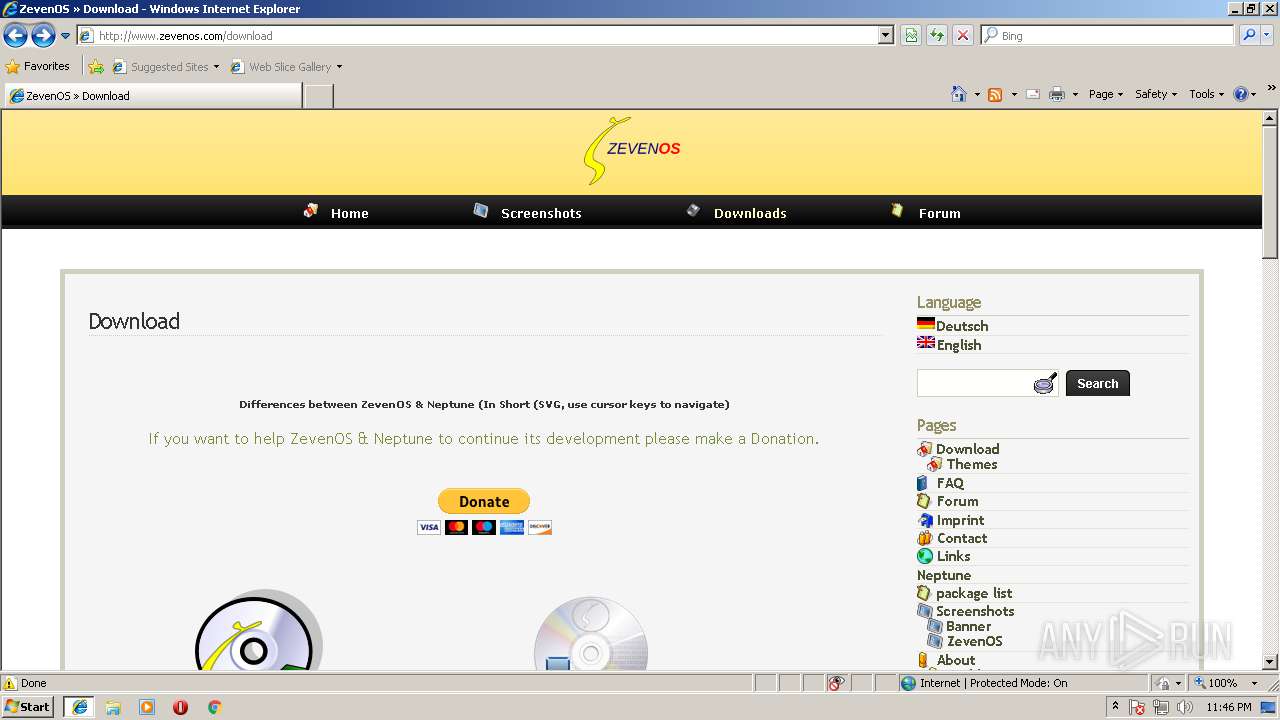Screen dimensions: 1280x720
Task: Expand address bar history dropdown
Action: [886, 36]
